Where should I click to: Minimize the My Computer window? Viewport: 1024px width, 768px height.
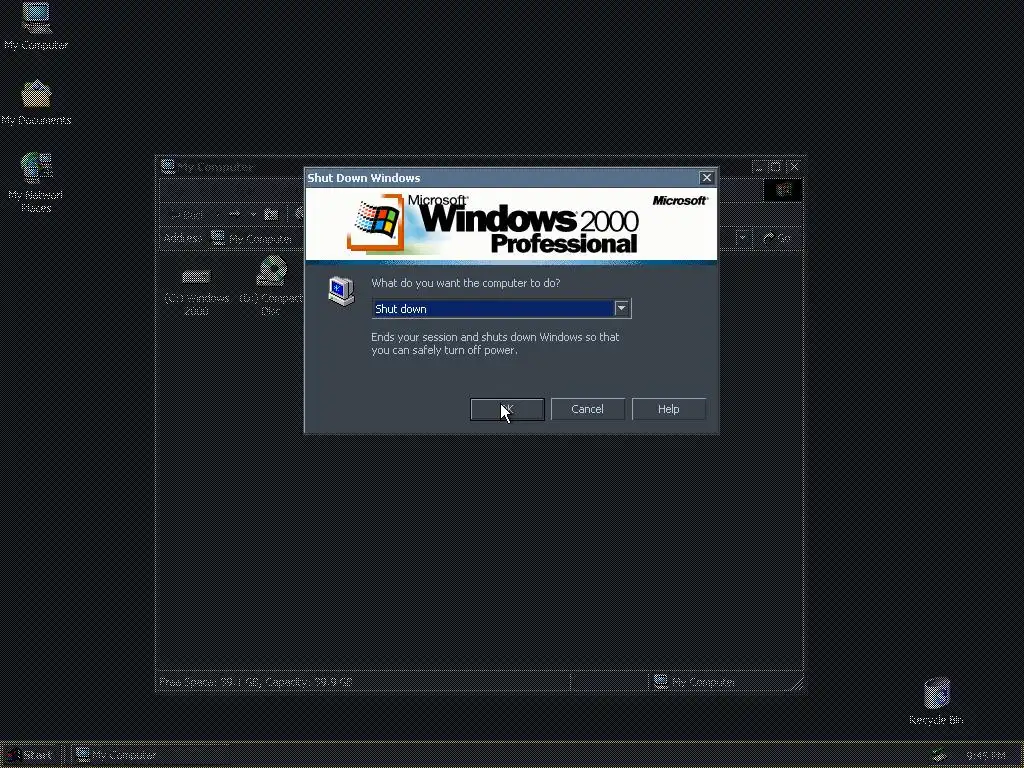coord(758,167)
